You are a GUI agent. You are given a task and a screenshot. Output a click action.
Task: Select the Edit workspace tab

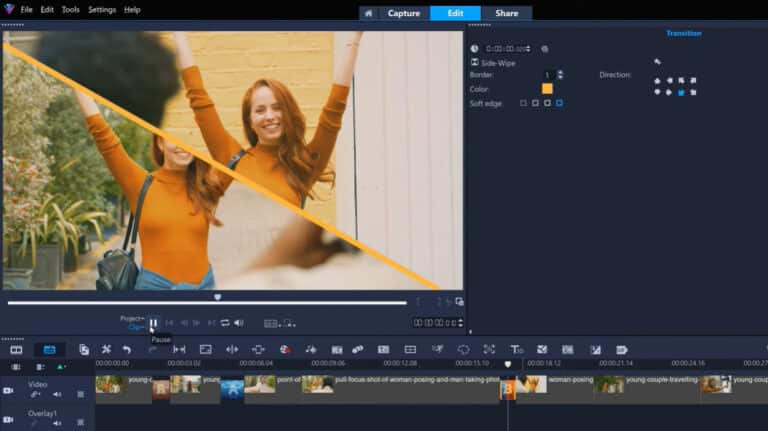click(455, 13)
